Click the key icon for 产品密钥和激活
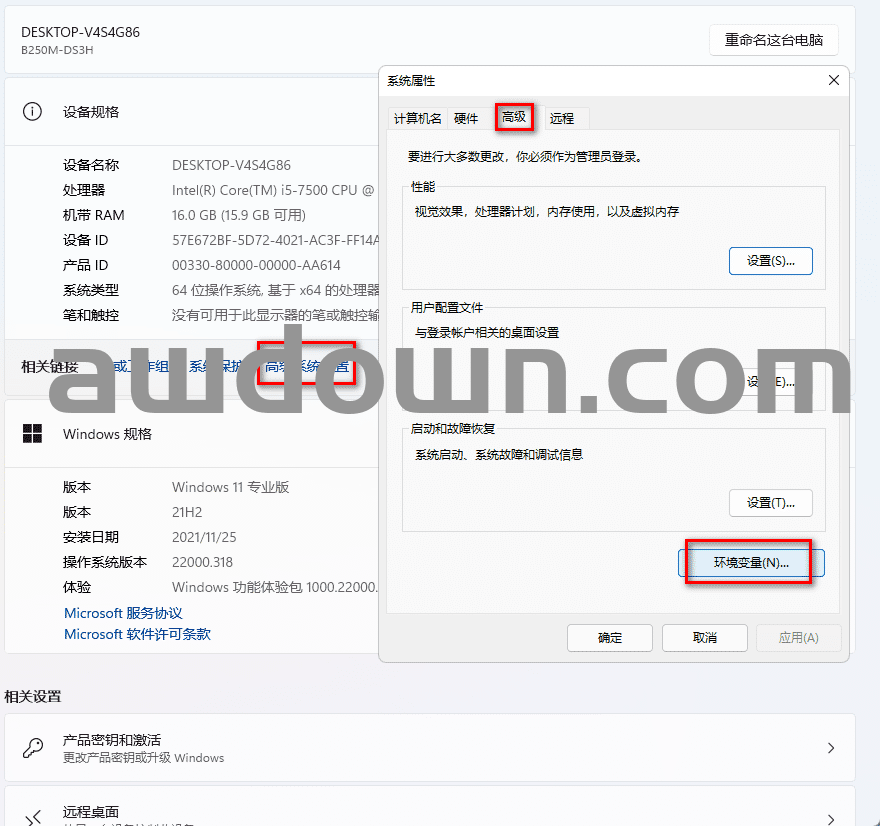The width and height of the screenshot is (880, 826). 33,748
